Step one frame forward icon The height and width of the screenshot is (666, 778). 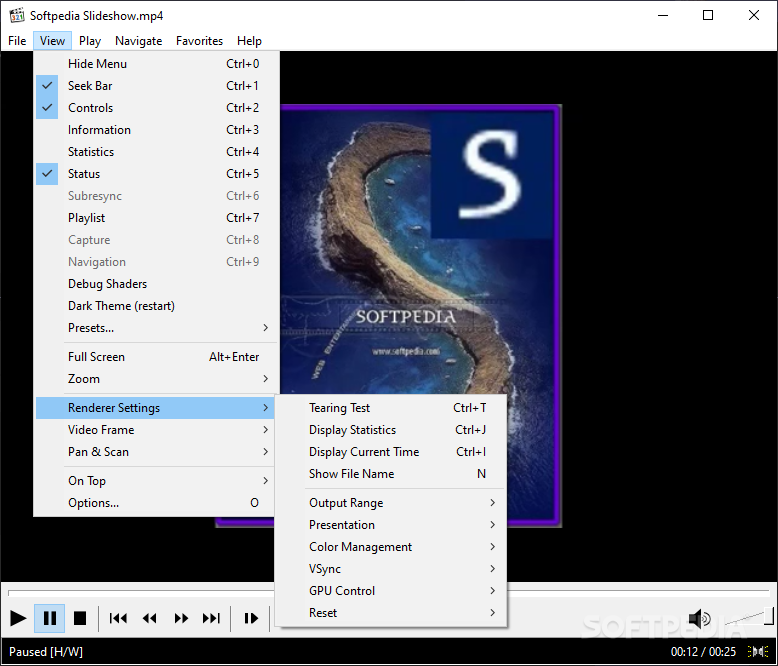click(251, 618)
